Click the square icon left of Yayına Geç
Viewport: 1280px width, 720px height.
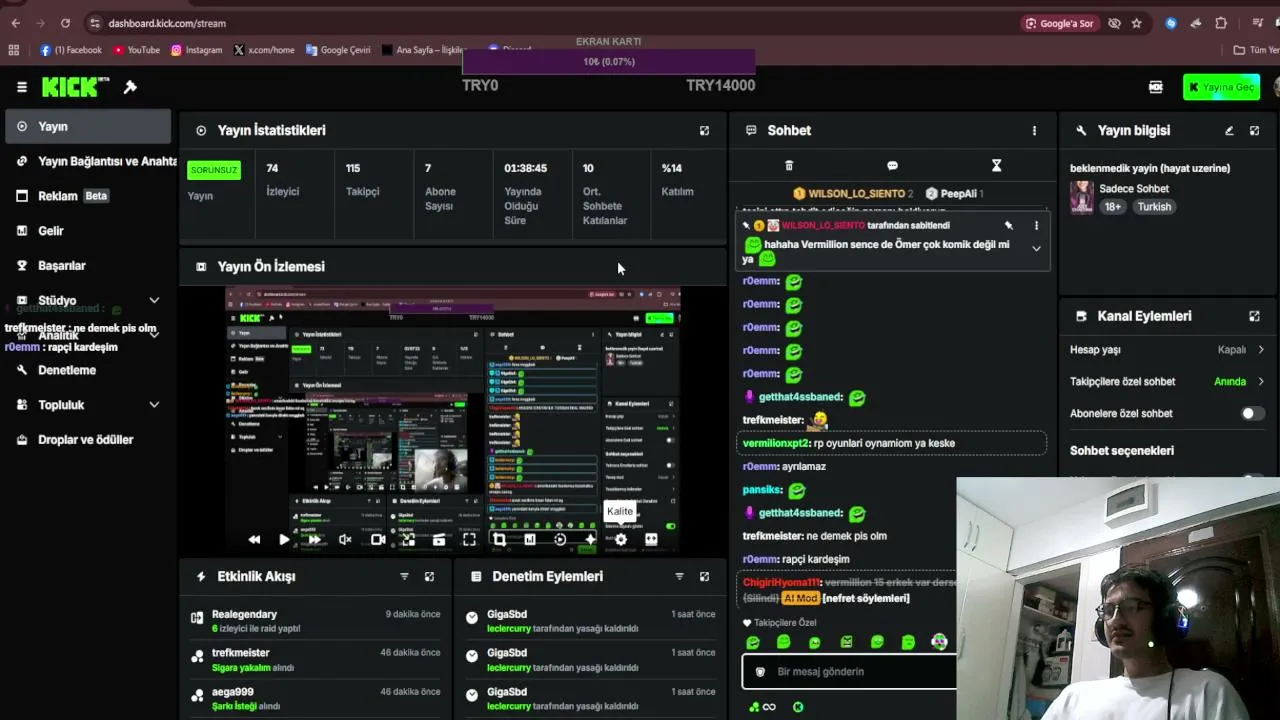coord(1156,87)
